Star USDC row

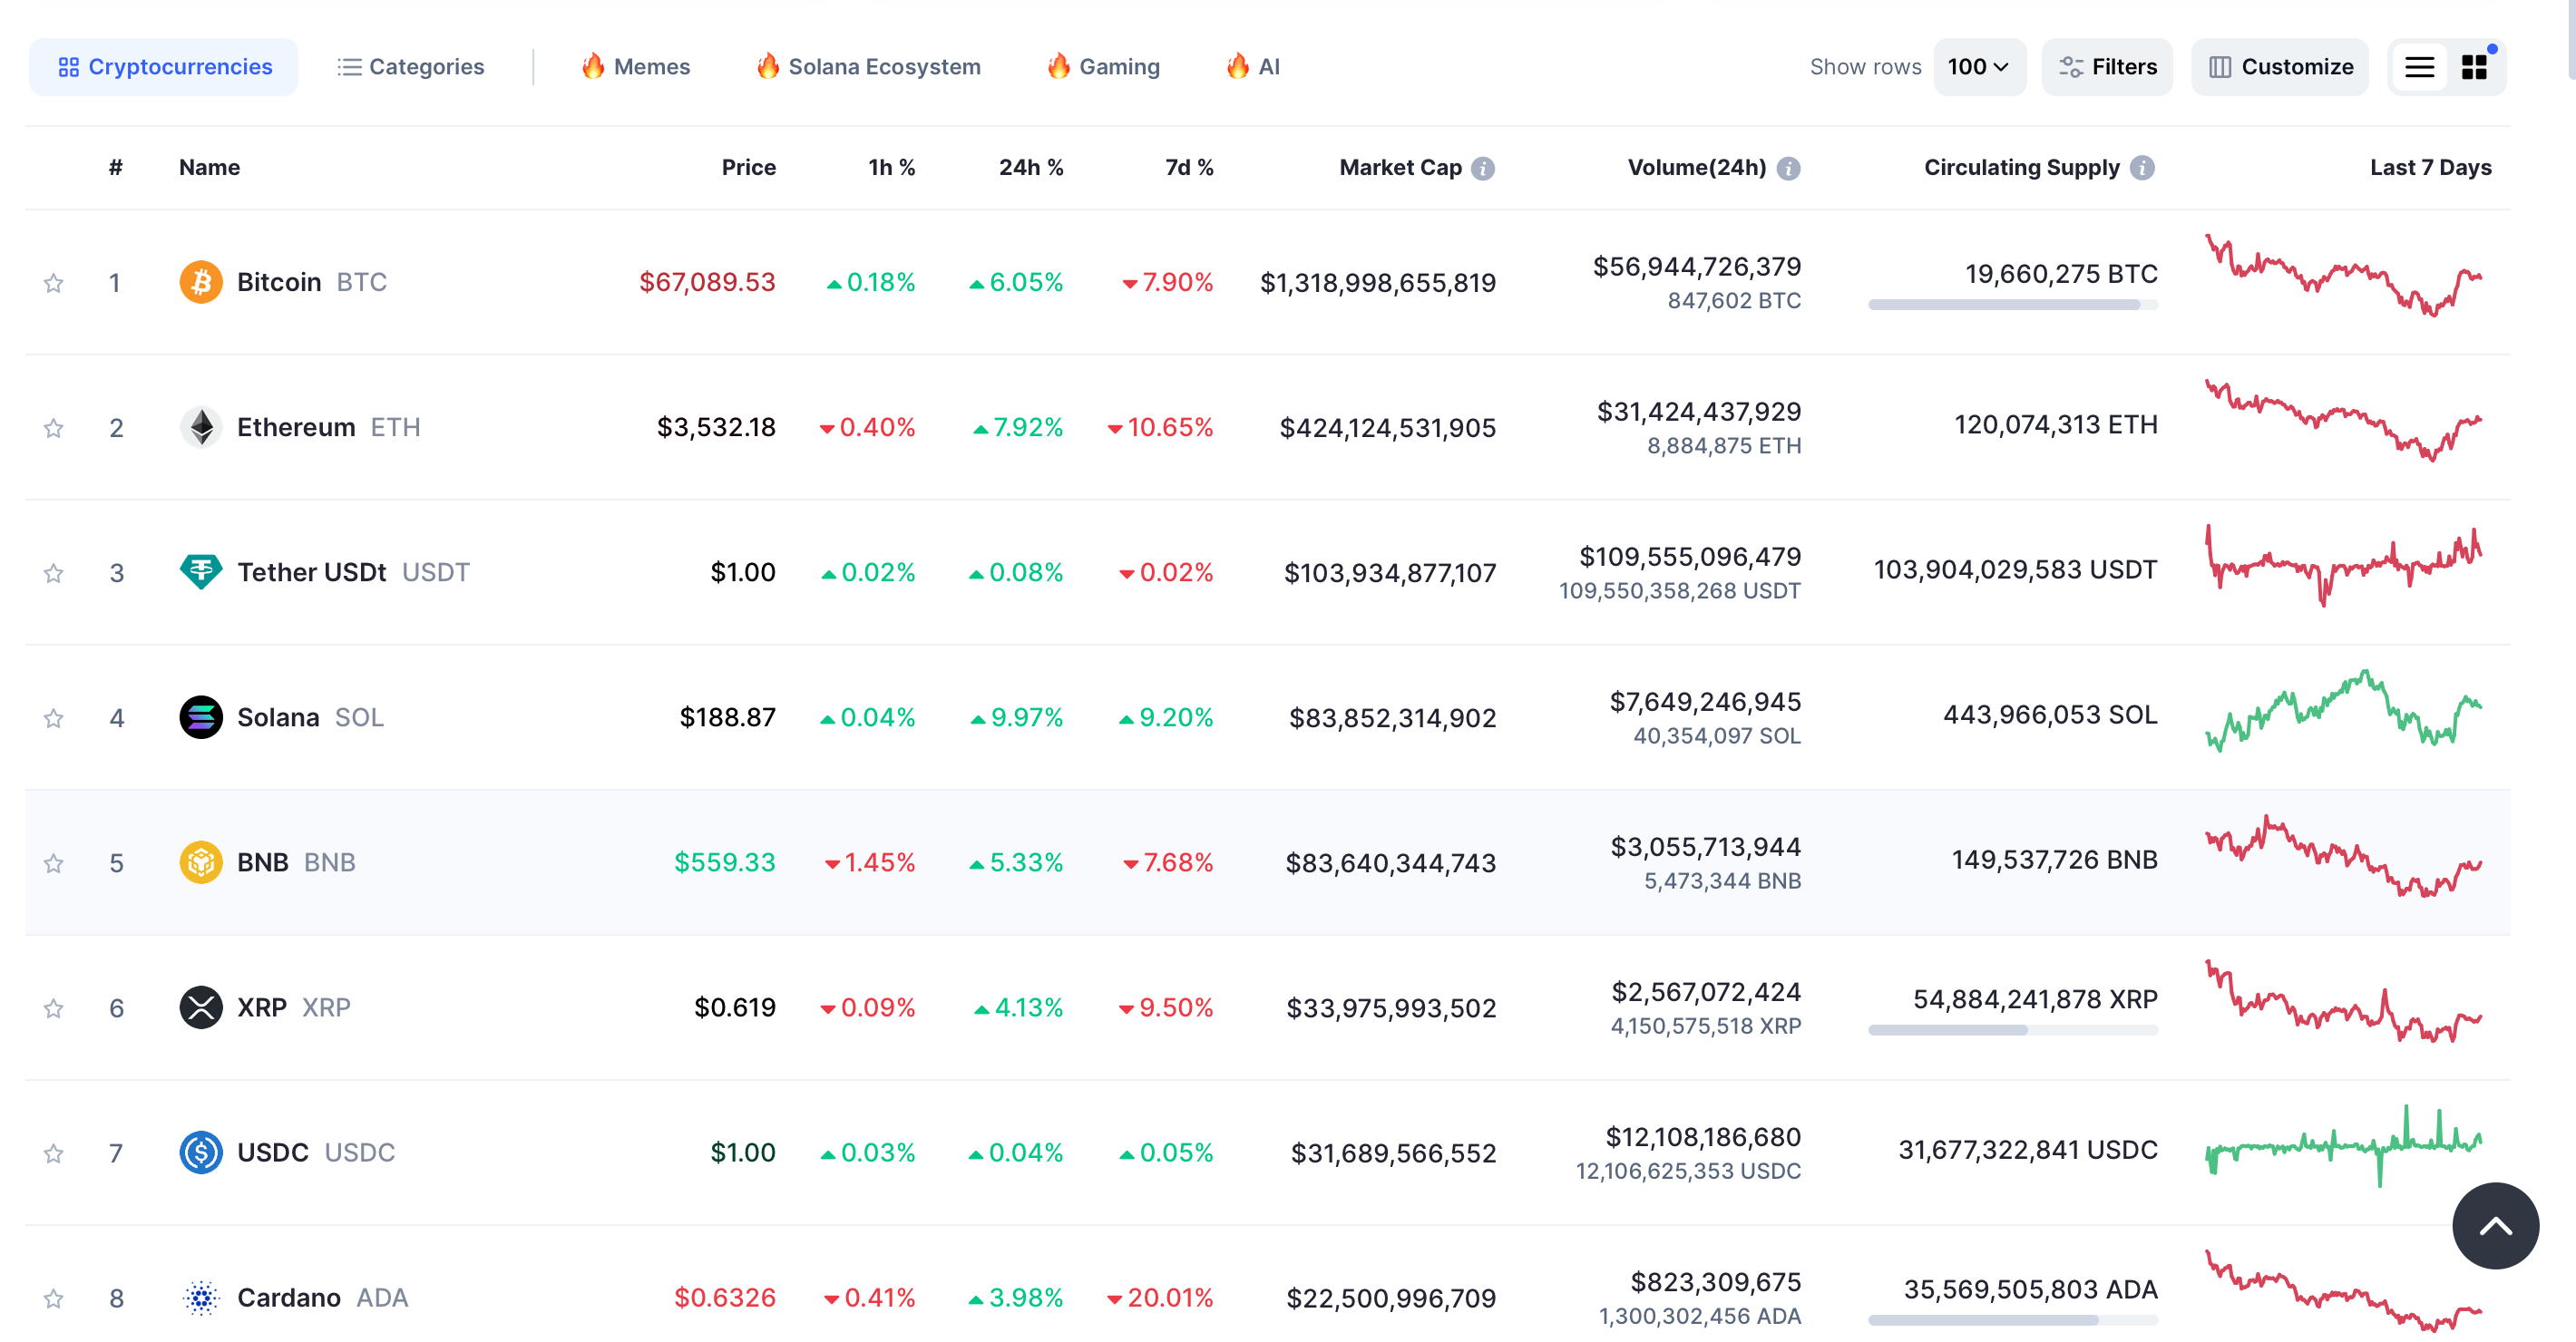(54, 1153)
